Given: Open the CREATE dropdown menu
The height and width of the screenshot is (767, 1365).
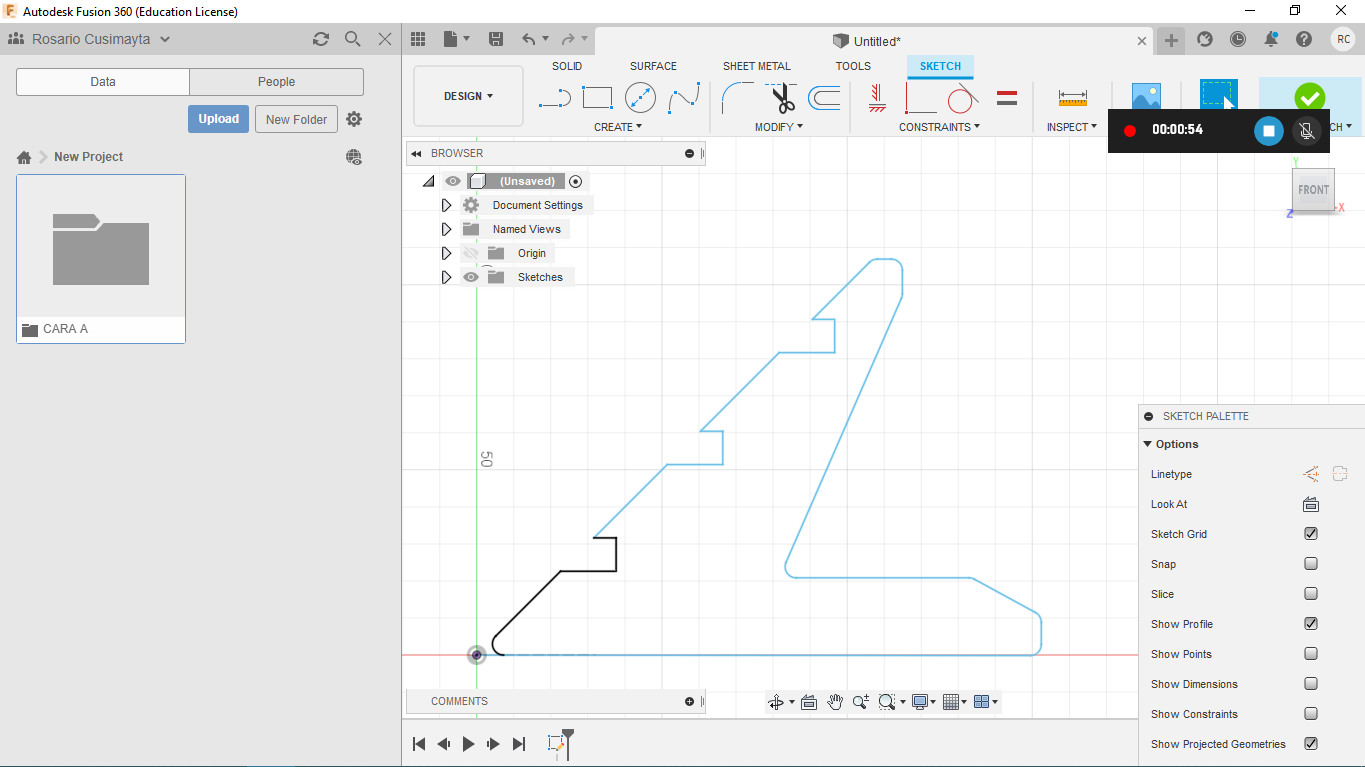Looking at the screenshot, I should point(618,127).
